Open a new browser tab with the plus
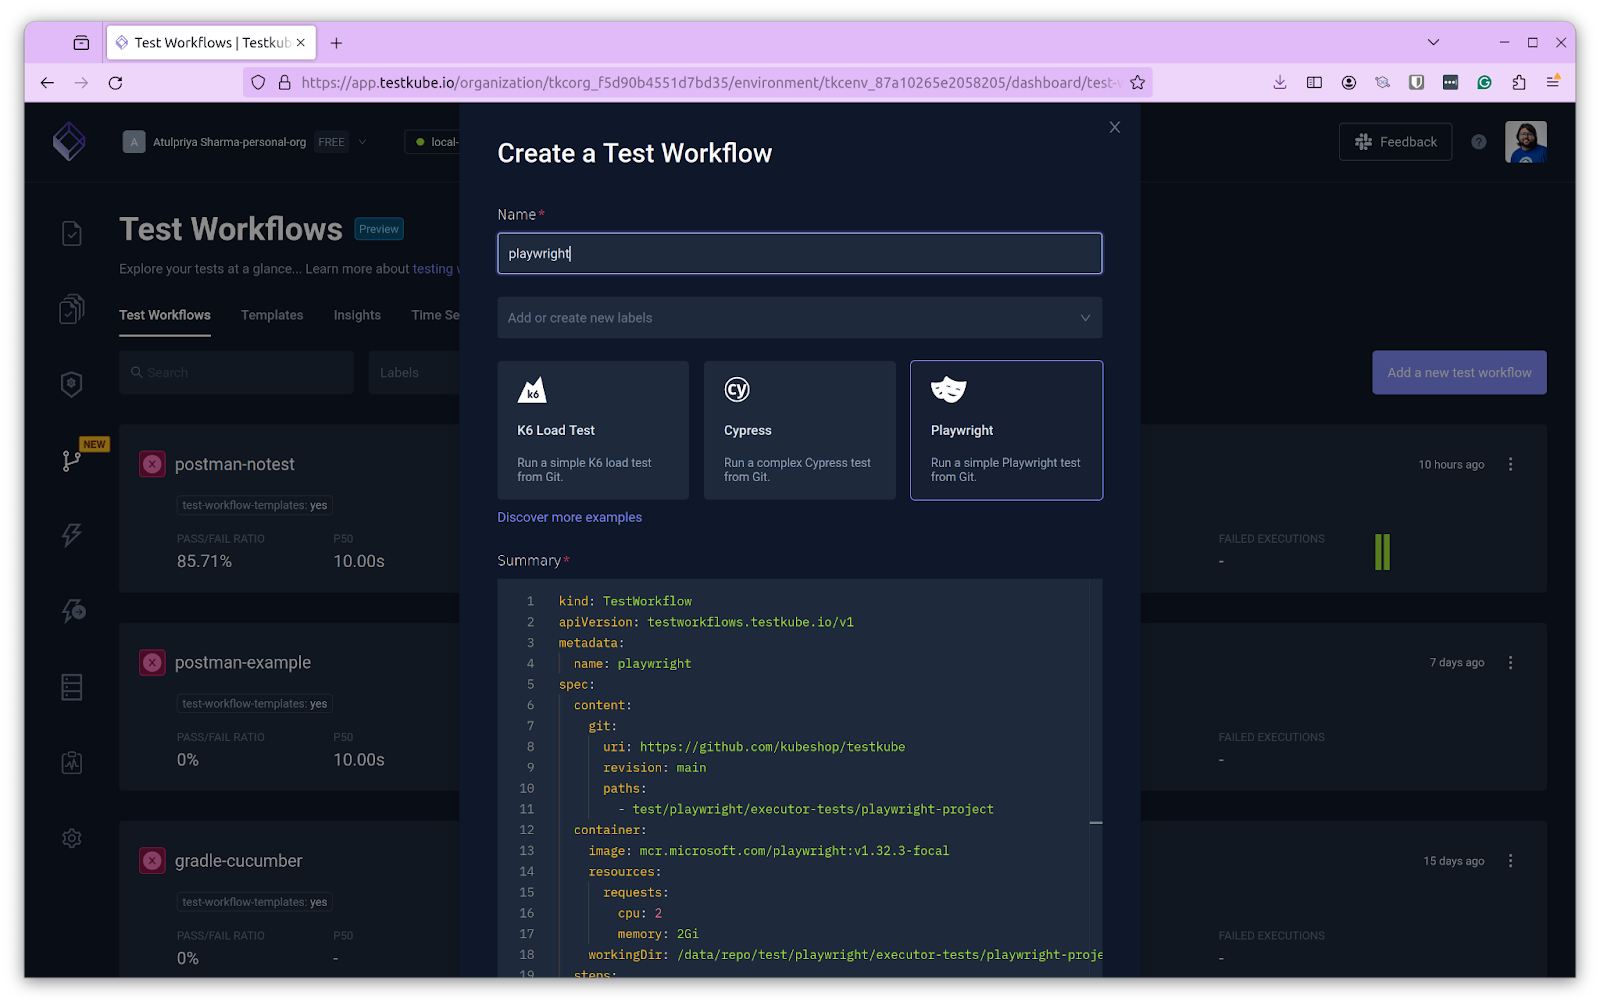Viewport: 1600px width, 1005px height. (x=336, y=43)
